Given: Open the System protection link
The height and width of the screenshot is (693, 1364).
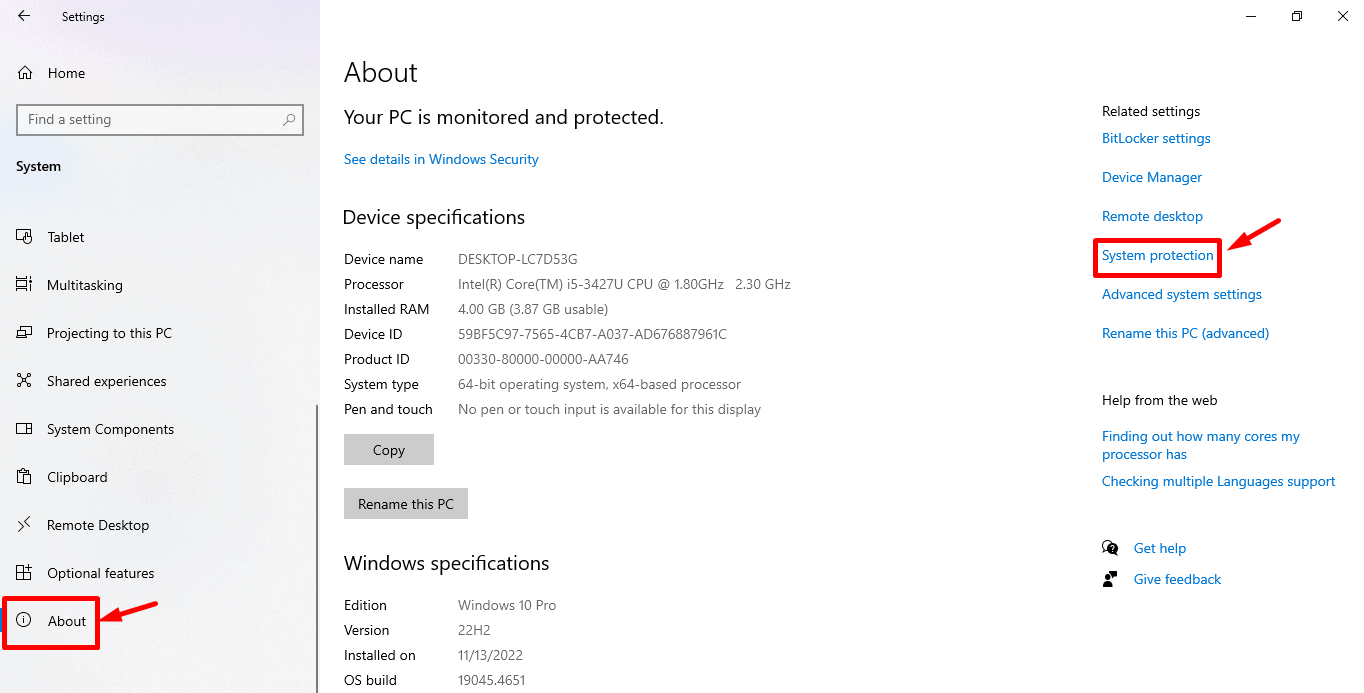Looking at the screenshot, I should click(x=1158, y=256).
